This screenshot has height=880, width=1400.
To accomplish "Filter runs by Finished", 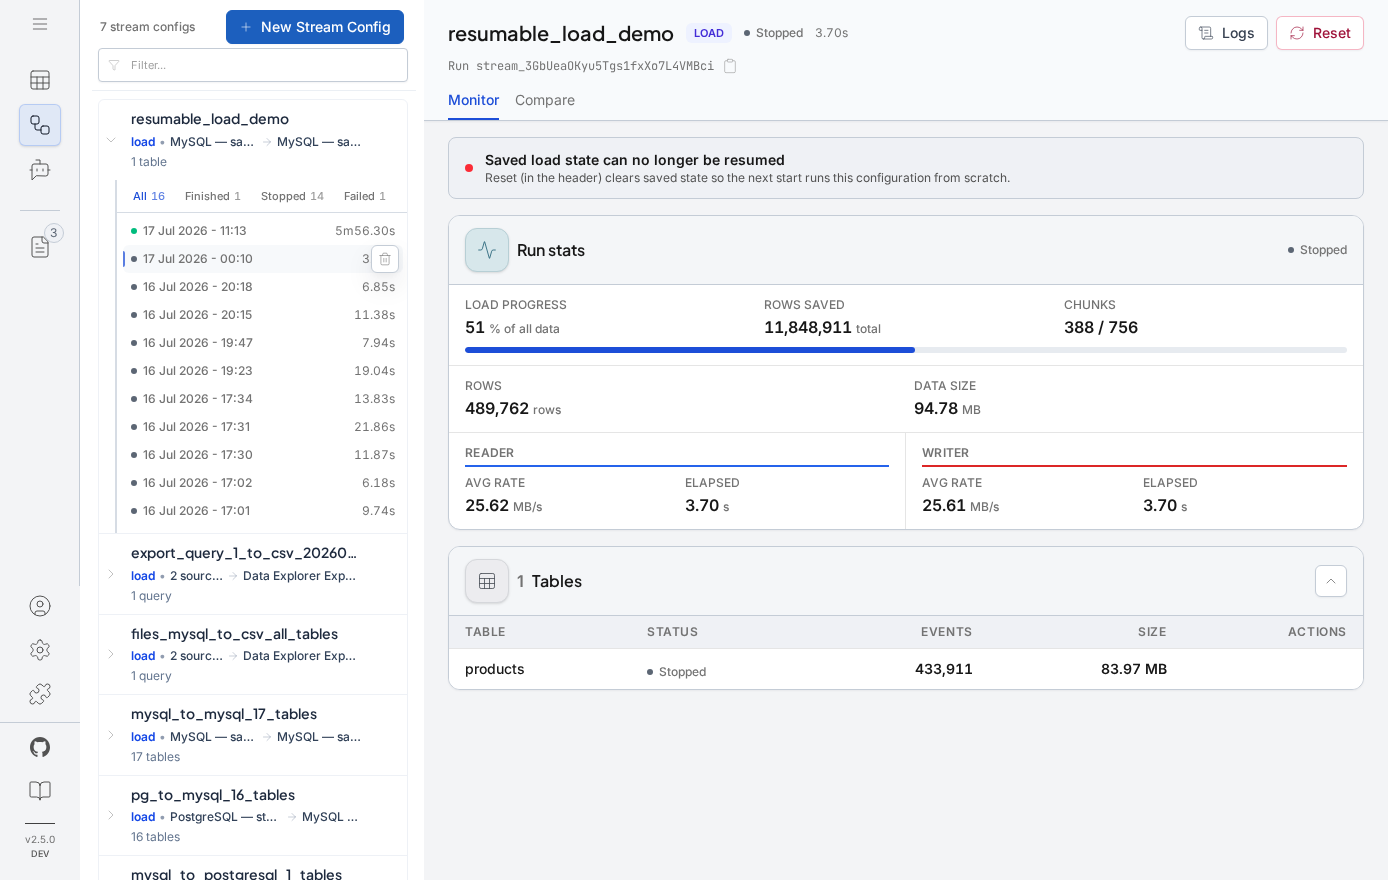I will (213, 196).
